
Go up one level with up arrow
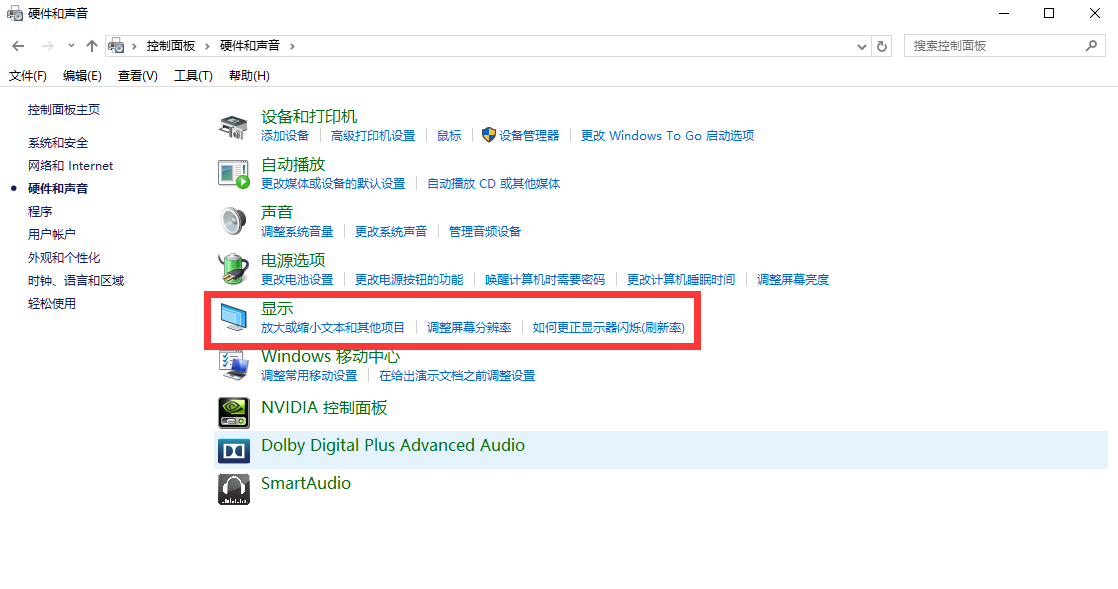pyautogui.click(x=91, y=46)
